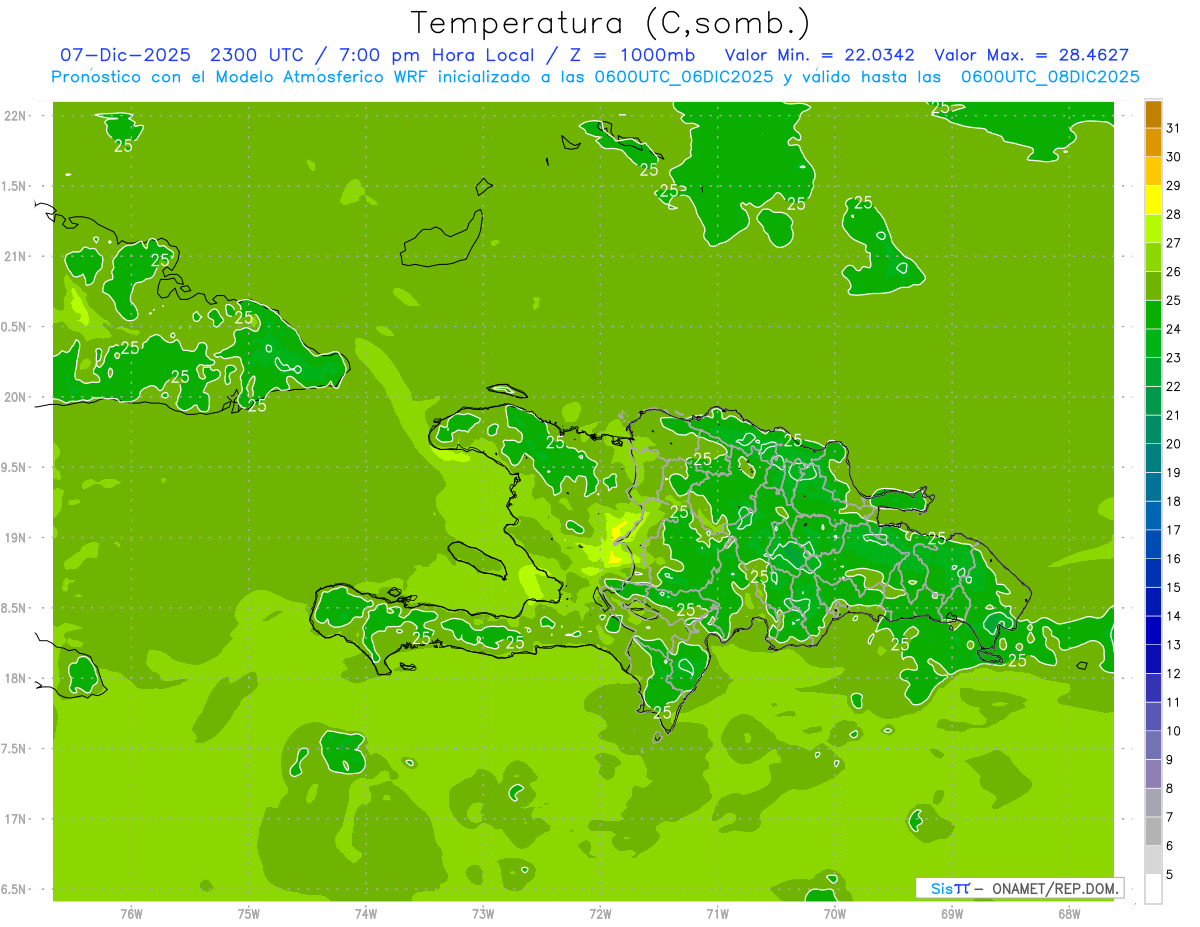Click the colorbar label 27
This screenshot has height=927, width=1200.
tap(1173, 243)
